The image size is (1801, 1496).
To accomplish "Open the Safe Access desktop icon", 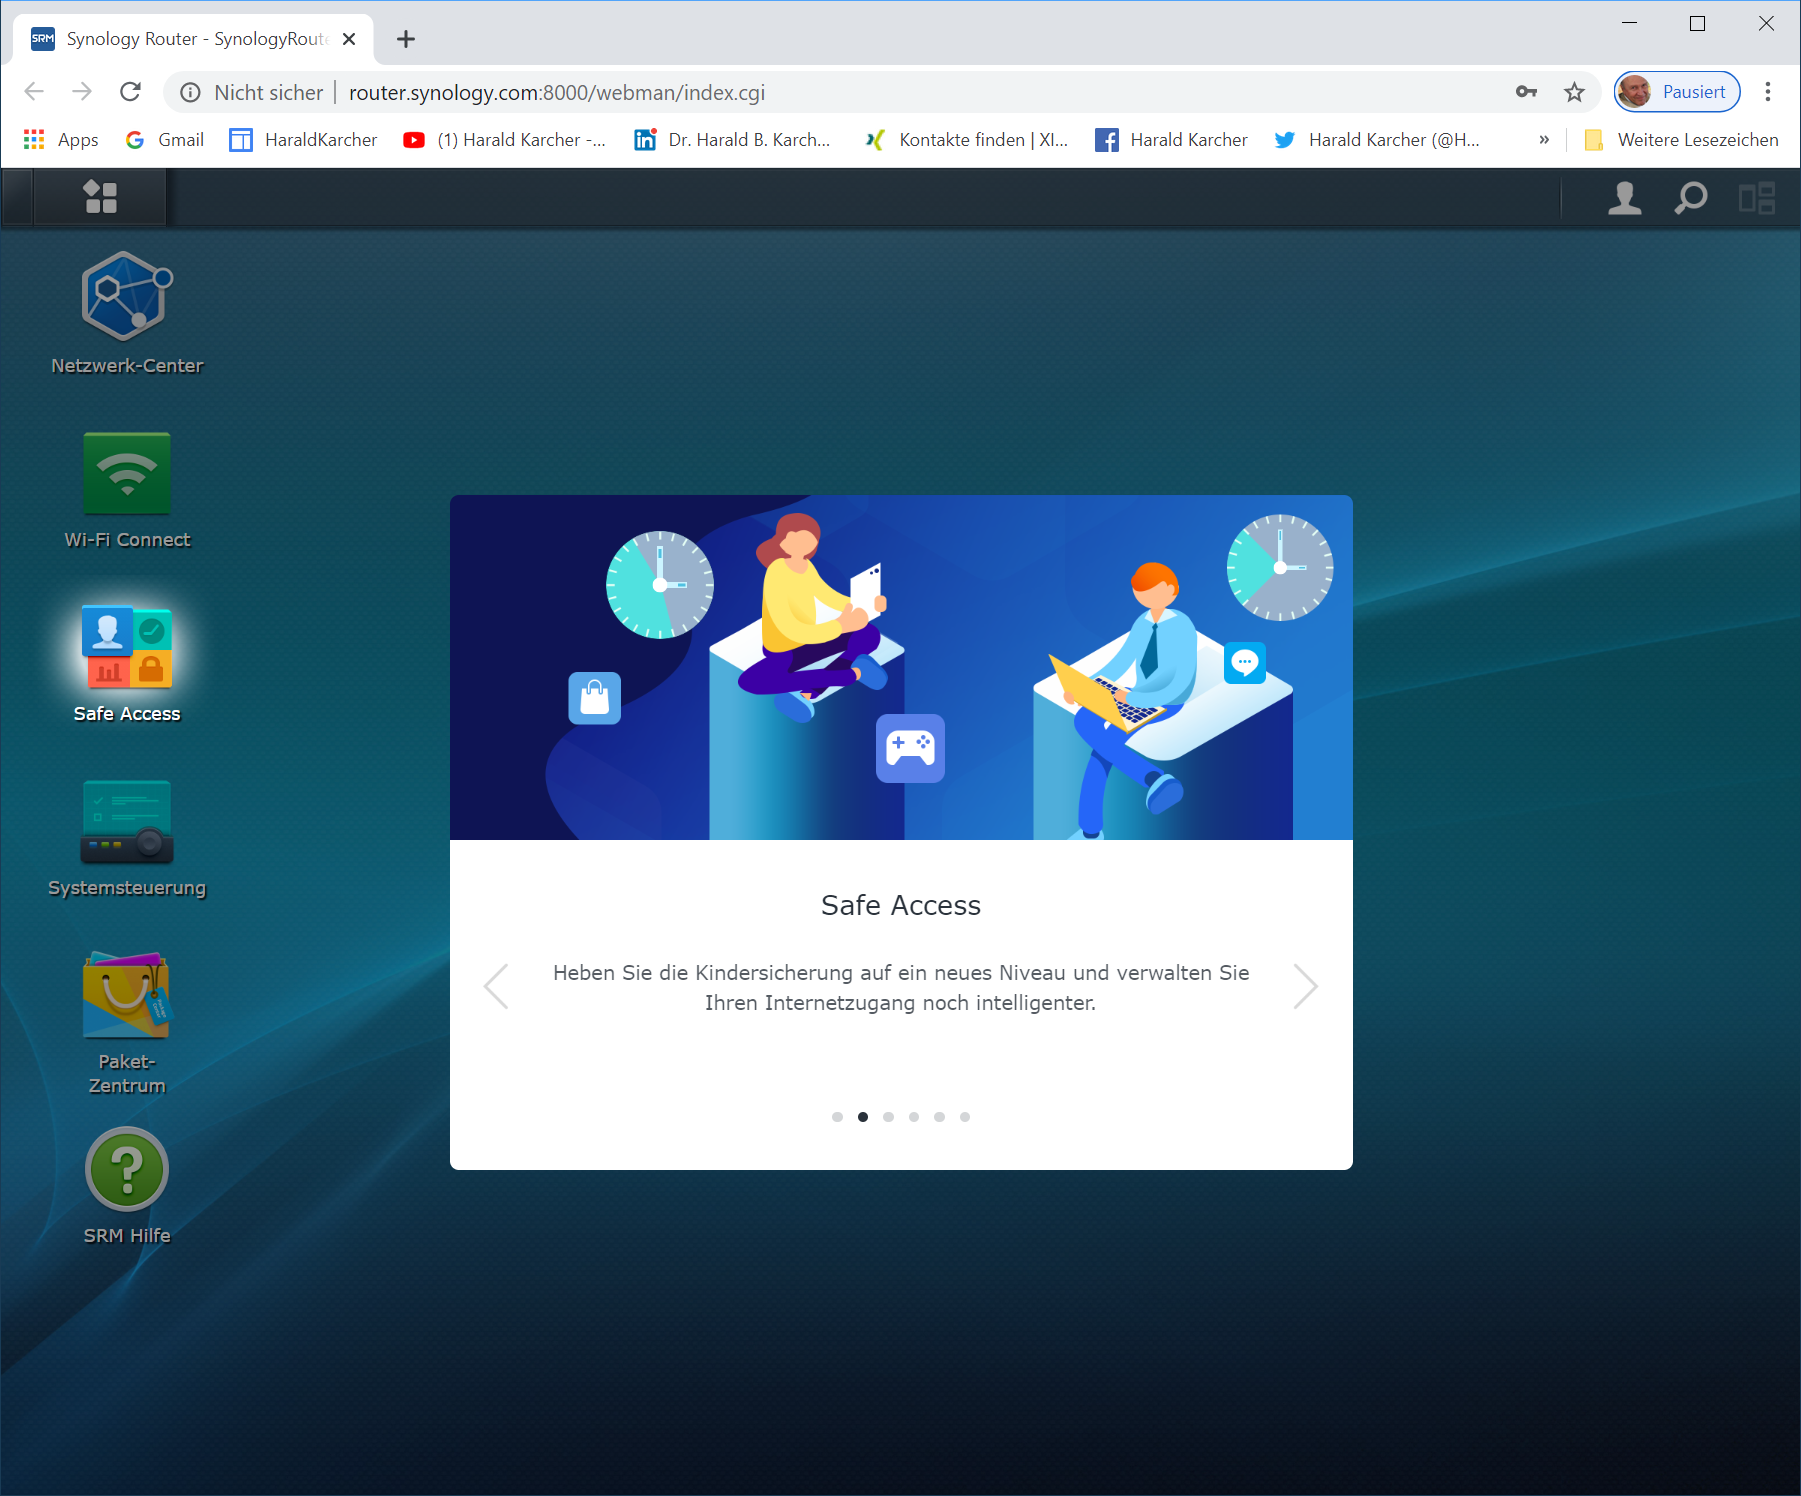I will [x=127, y=664].
